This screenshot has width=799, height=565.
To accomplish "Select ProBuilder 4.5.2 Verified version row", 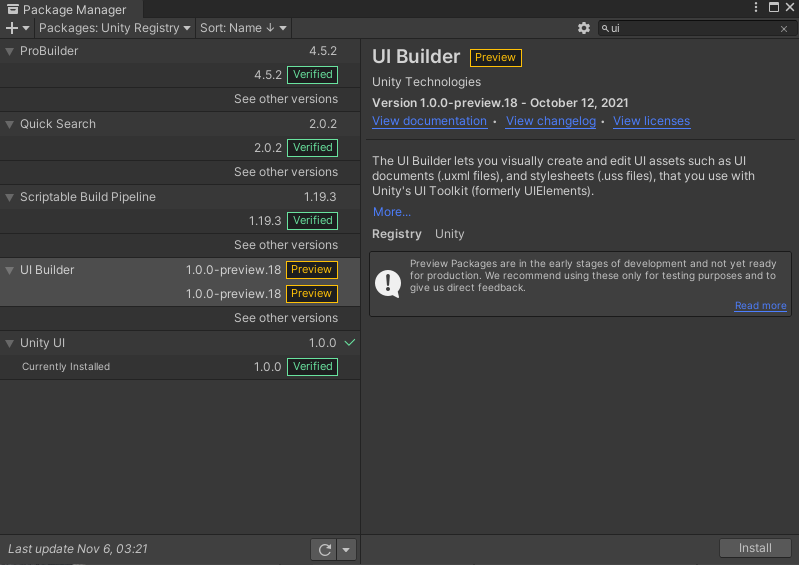I will click(180, 75).
